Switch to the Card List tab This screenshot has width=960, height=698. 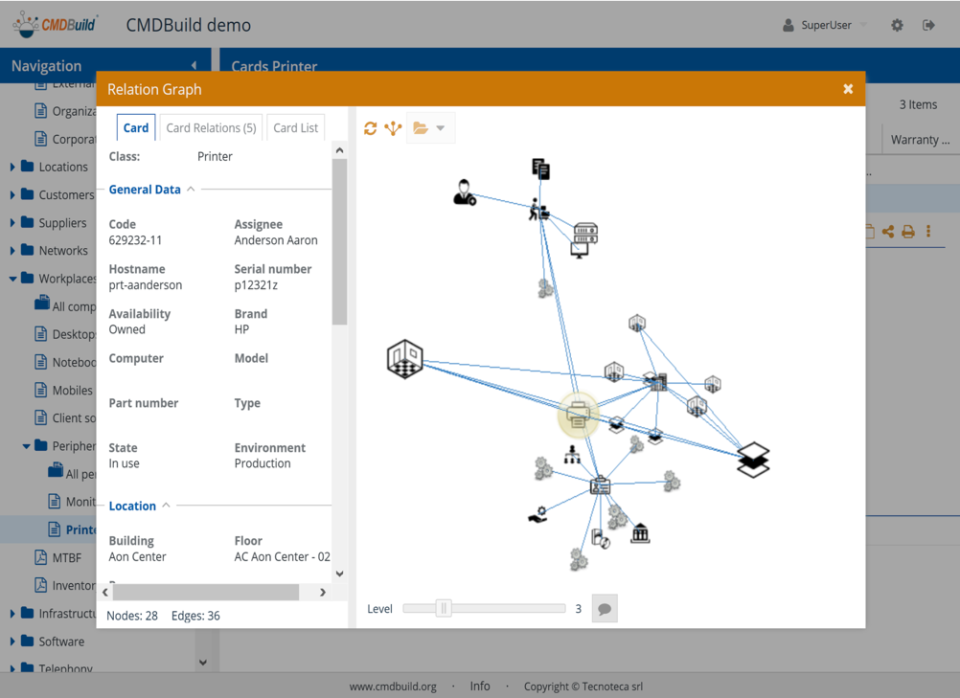[296, 127]
